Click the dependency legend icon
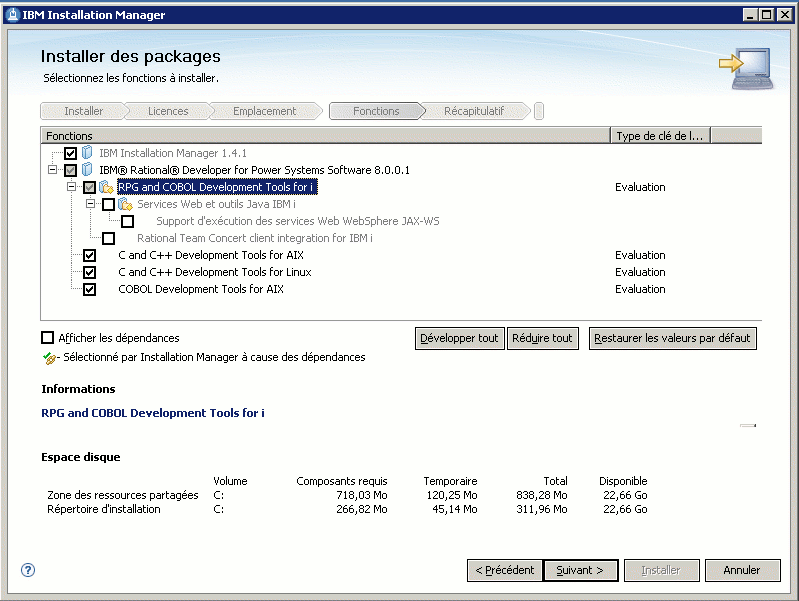This screenshot has height=601, width=799. point(49,357)
